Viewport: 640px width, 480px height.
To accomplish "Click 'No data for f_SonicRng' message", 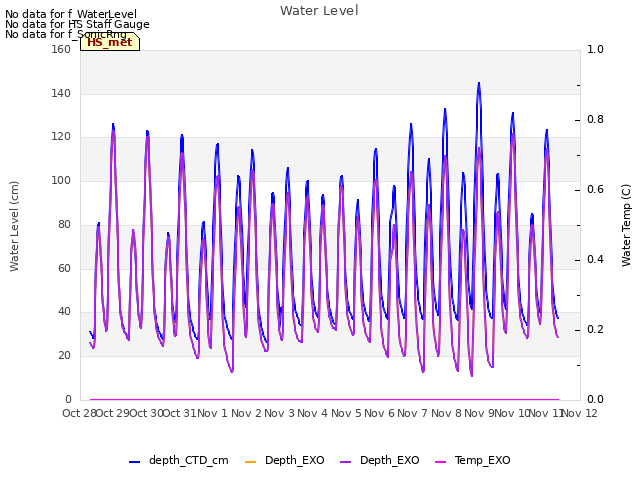I will tap(66, 34).
